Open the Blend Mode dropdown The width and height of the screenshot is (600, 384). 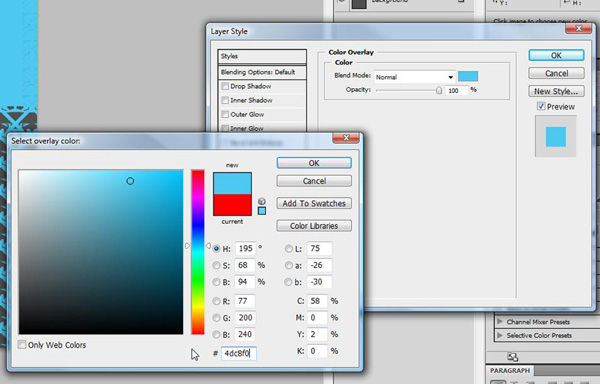[414, 77]
